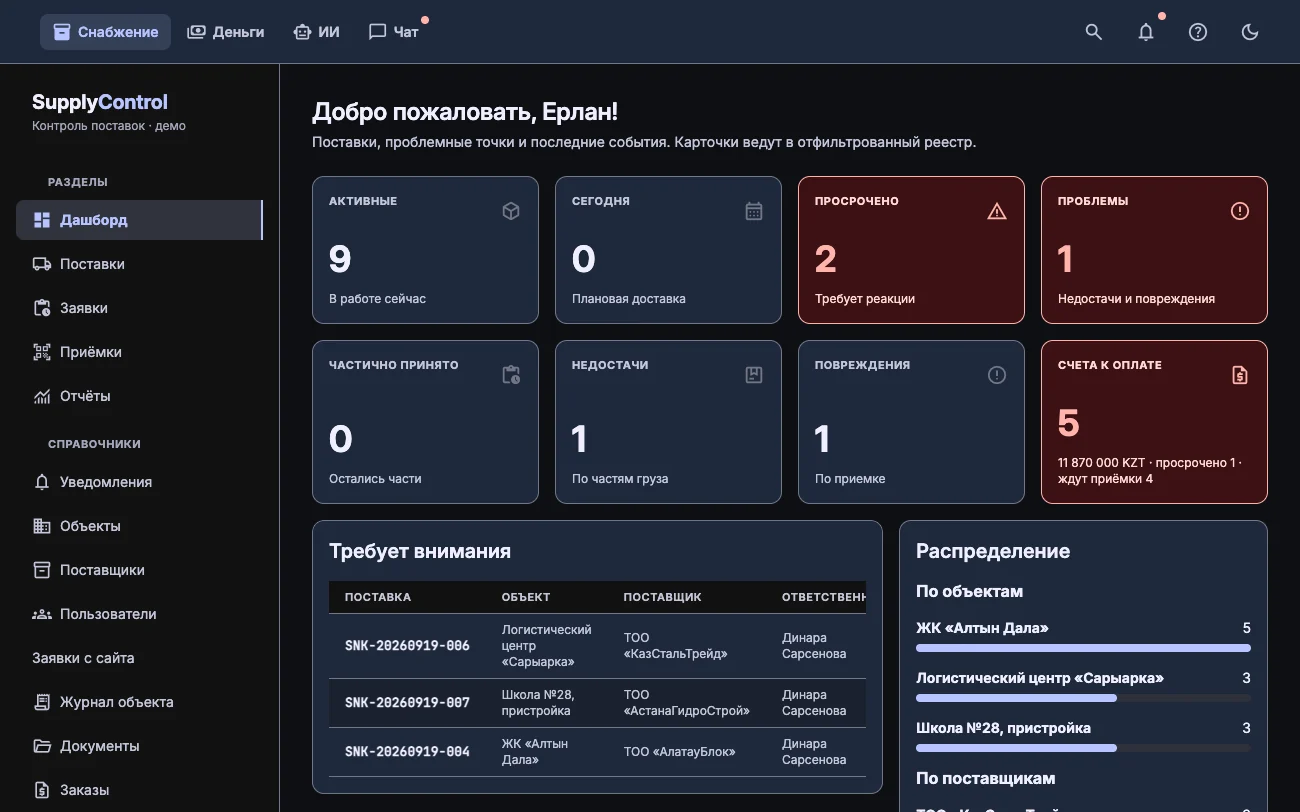Open the Проблемы card

coord(1154,250)
